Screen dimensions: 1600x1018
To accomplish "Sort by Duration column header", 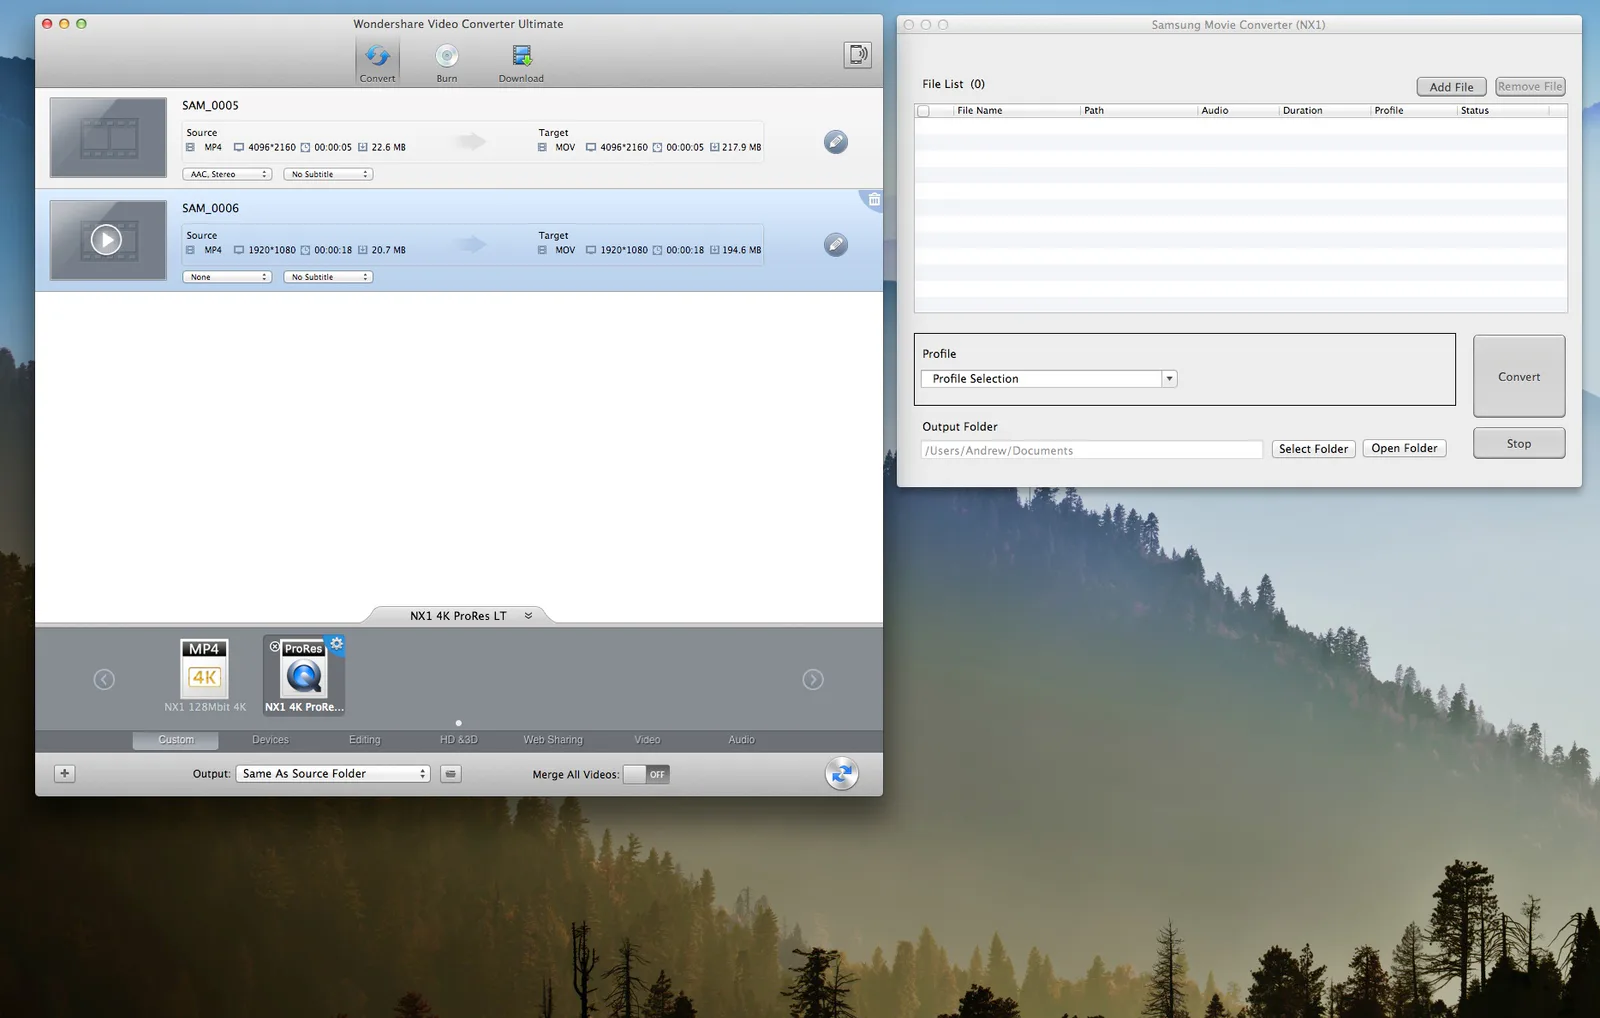I will (1324, 111).
